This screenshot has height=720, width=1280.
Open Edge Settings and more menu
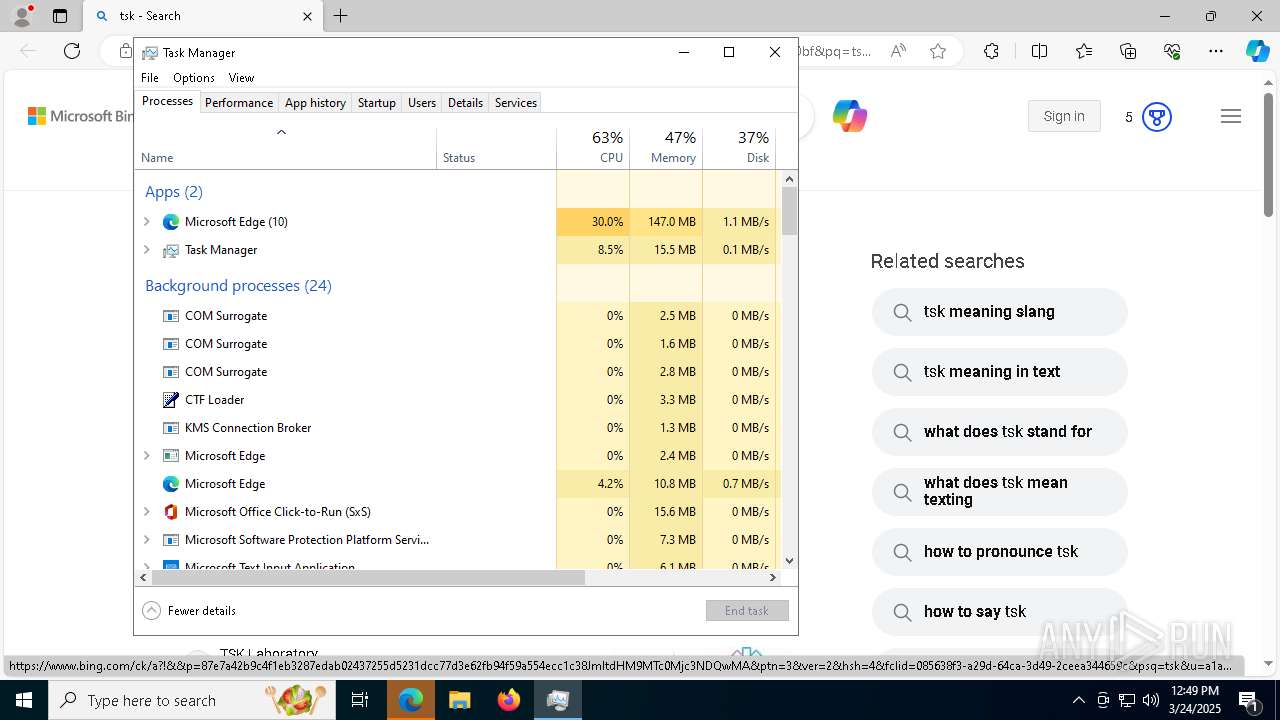click(x=1216, y=51)
